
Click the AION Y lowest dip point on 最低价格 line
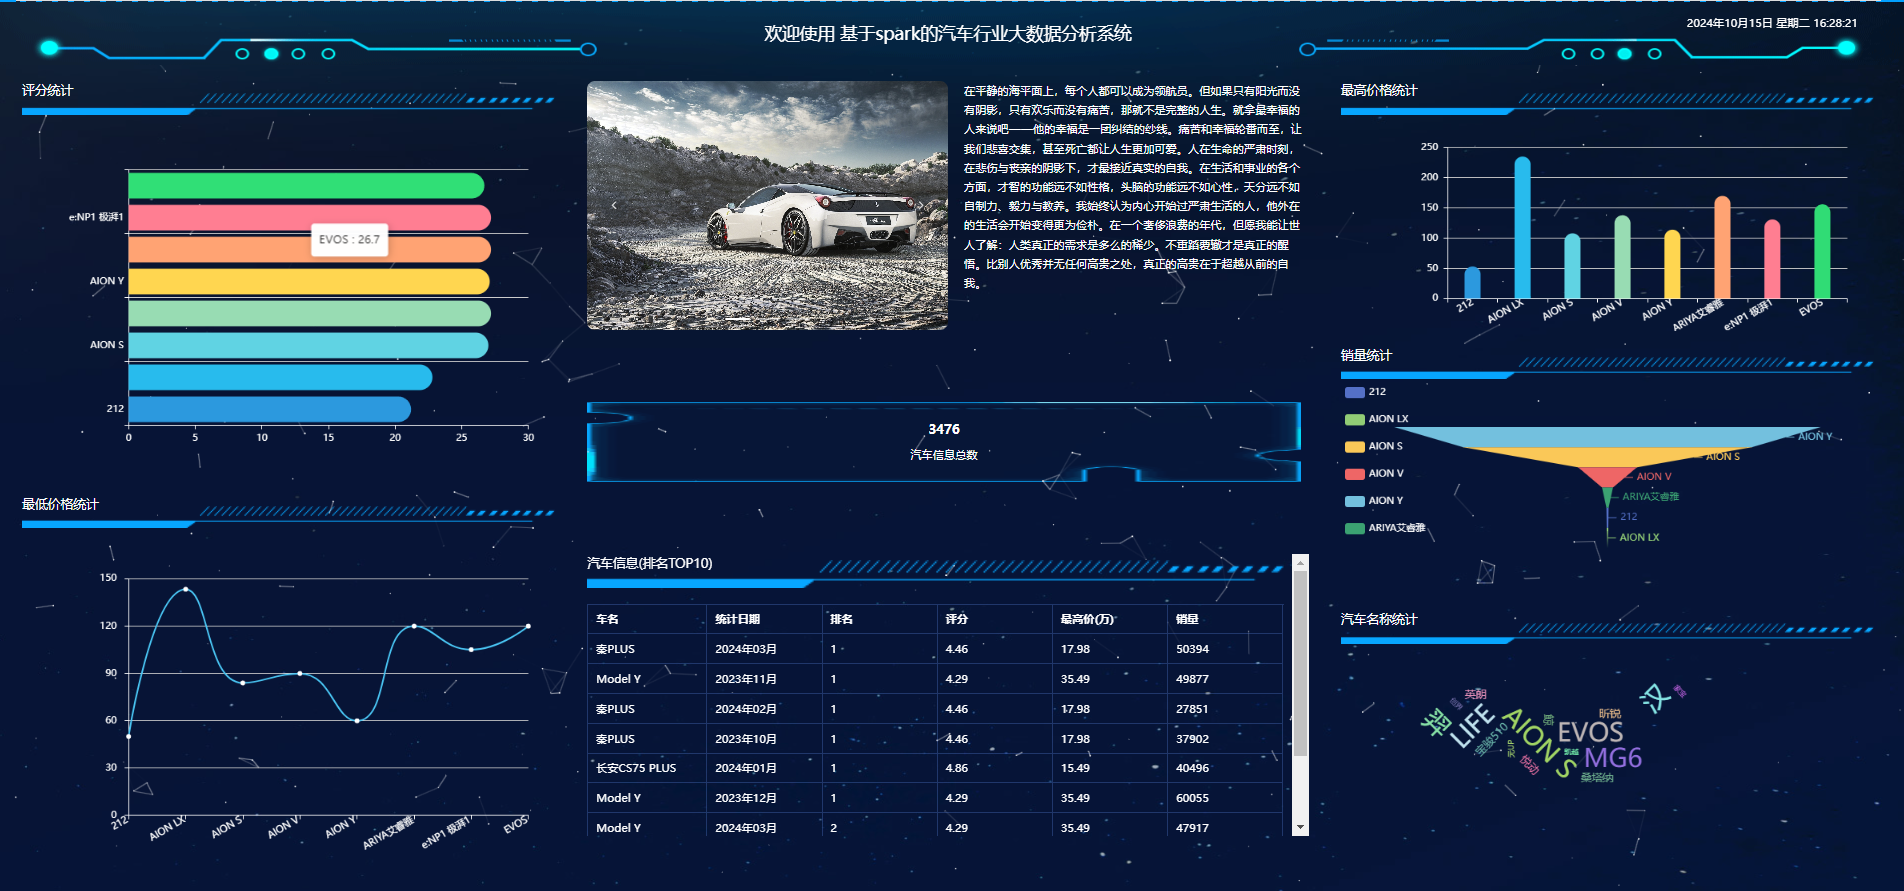[x=357, y=720]
